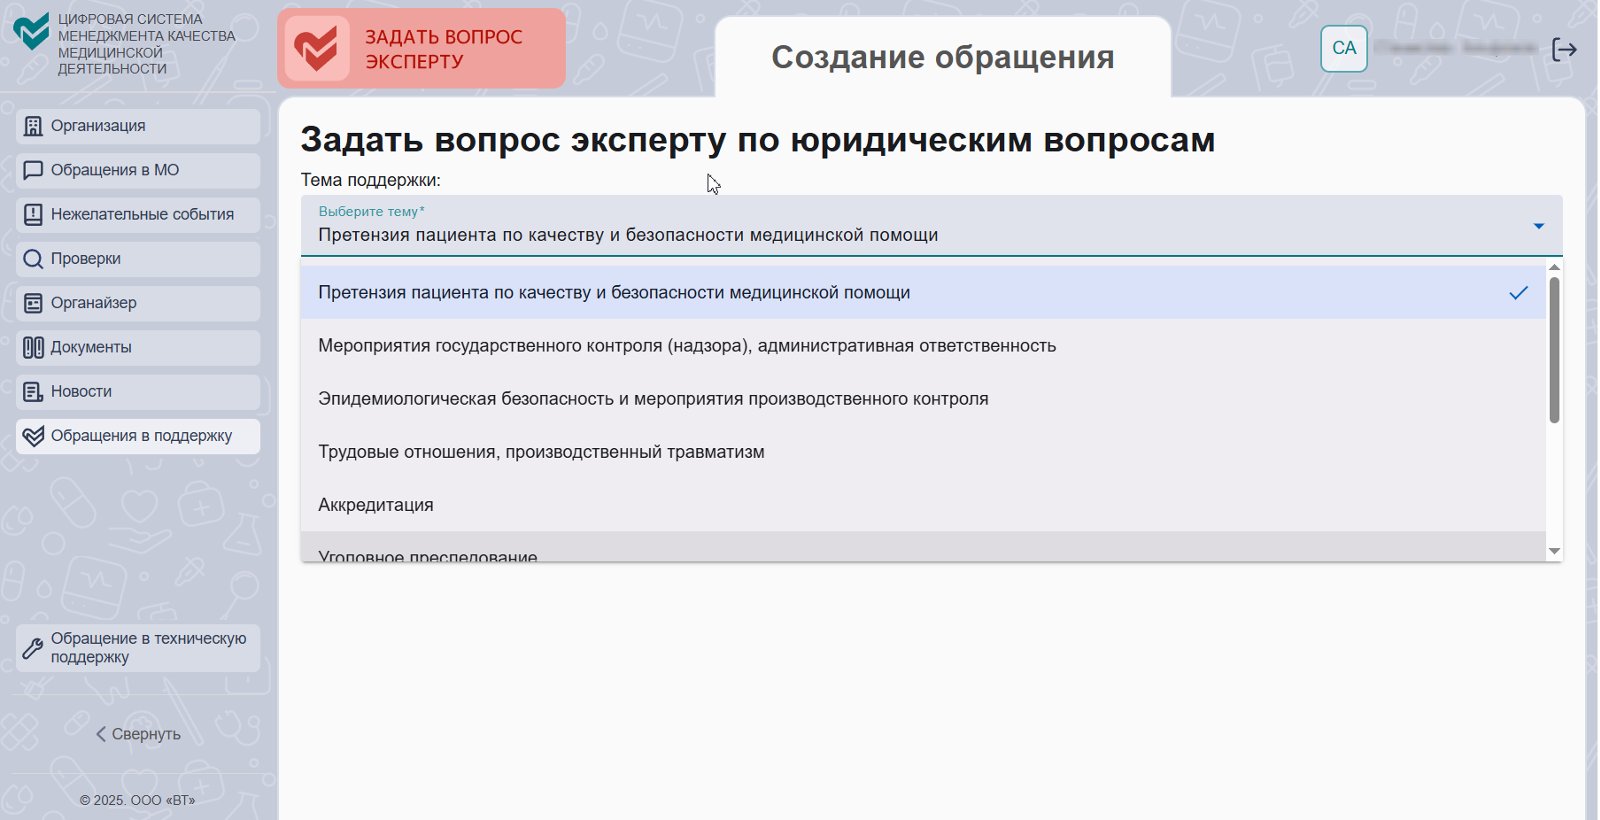Viewport: 1600px width, 820px height.
Task: Click the Обращения в поддержку checkmark icon
Action: pyautogui.click(x=33, y=436)
